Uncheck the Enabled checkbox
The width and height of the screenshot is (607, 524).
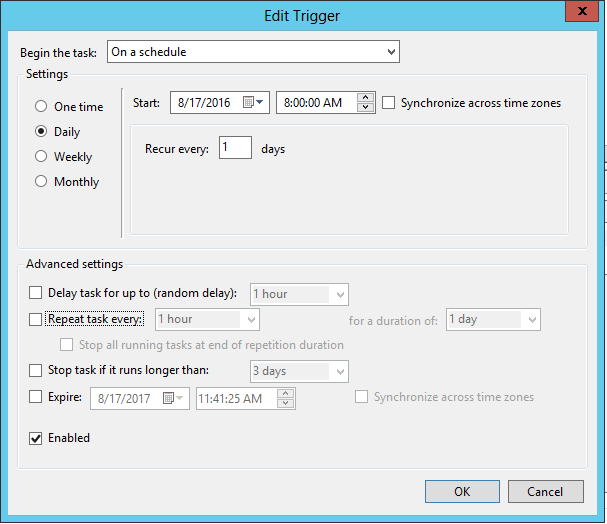pos(36,438)
